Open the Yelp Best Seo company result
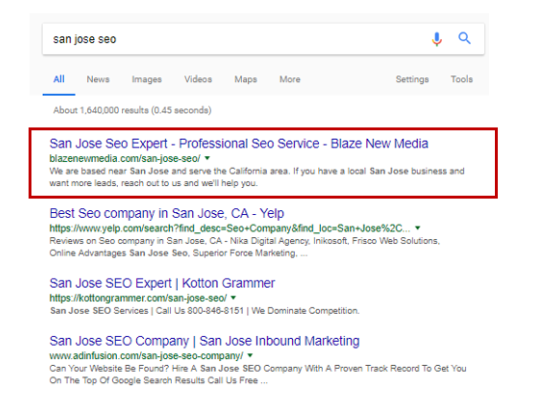 coord(167,213)
